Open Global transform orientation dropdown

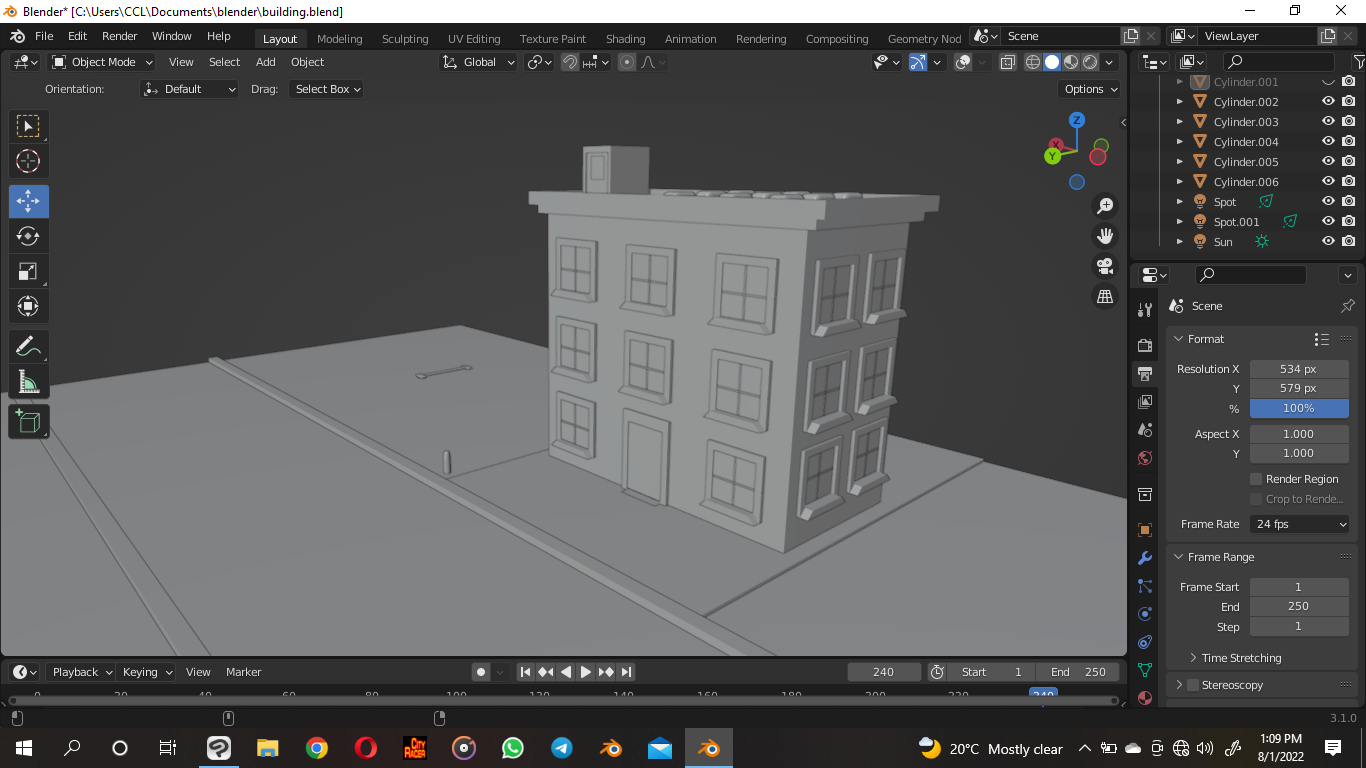[x=479, y=62]
